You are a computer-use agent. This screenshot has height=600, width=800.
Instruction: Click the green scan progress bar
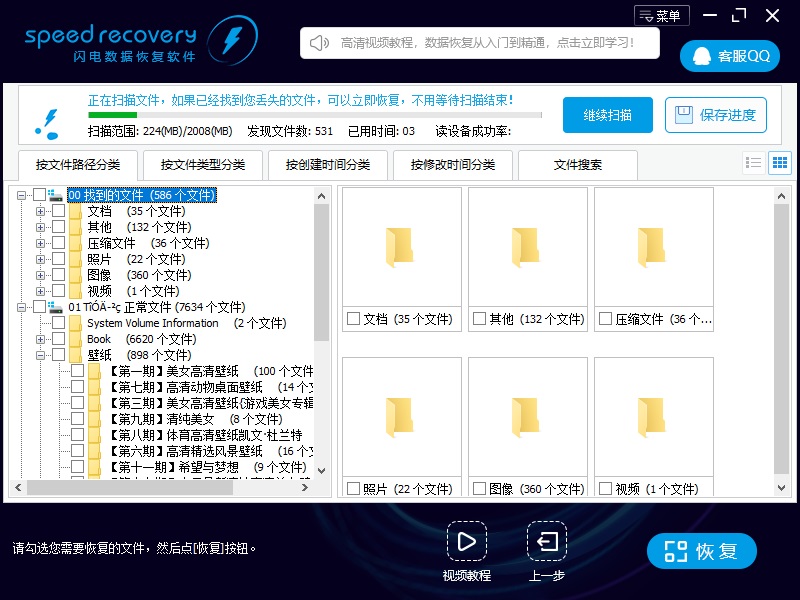pos(112,115)
